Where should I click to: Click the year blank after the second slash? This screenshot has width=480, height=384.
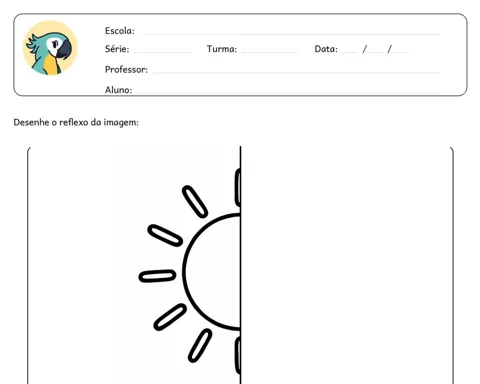(400, 52)
